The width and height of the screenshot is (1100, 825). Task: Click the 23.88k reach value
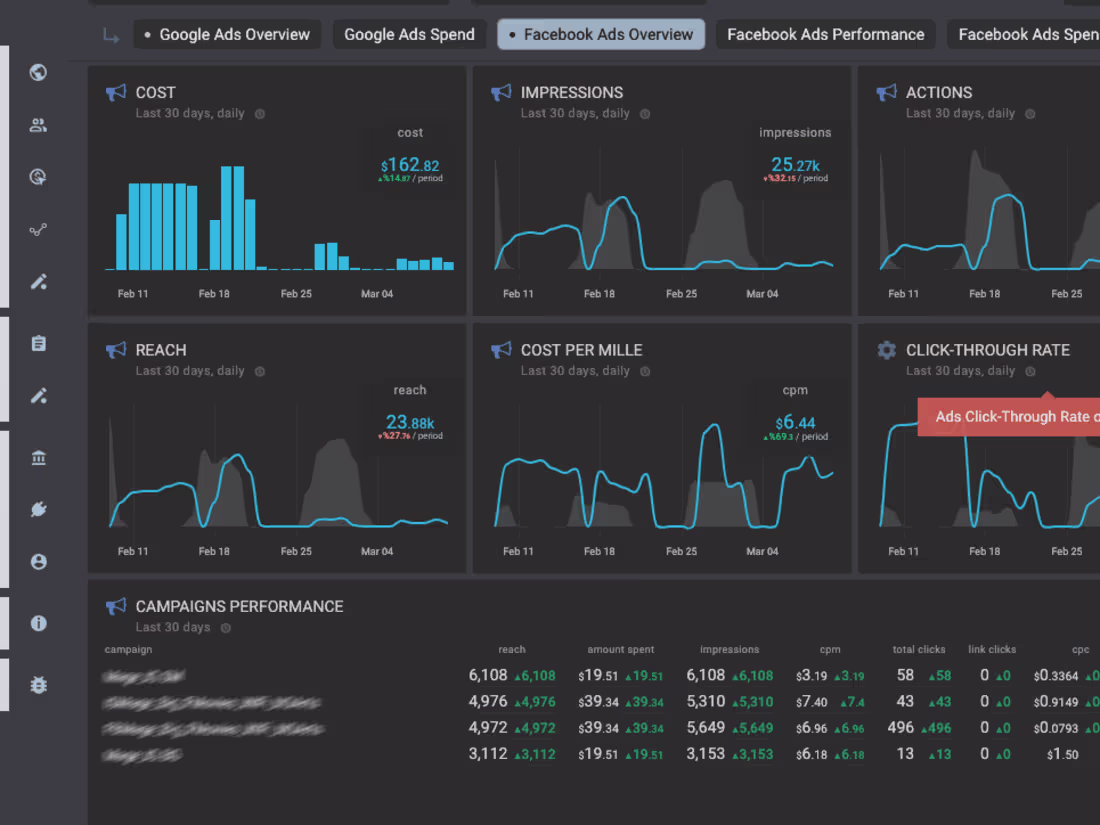(x=410, y=423)
